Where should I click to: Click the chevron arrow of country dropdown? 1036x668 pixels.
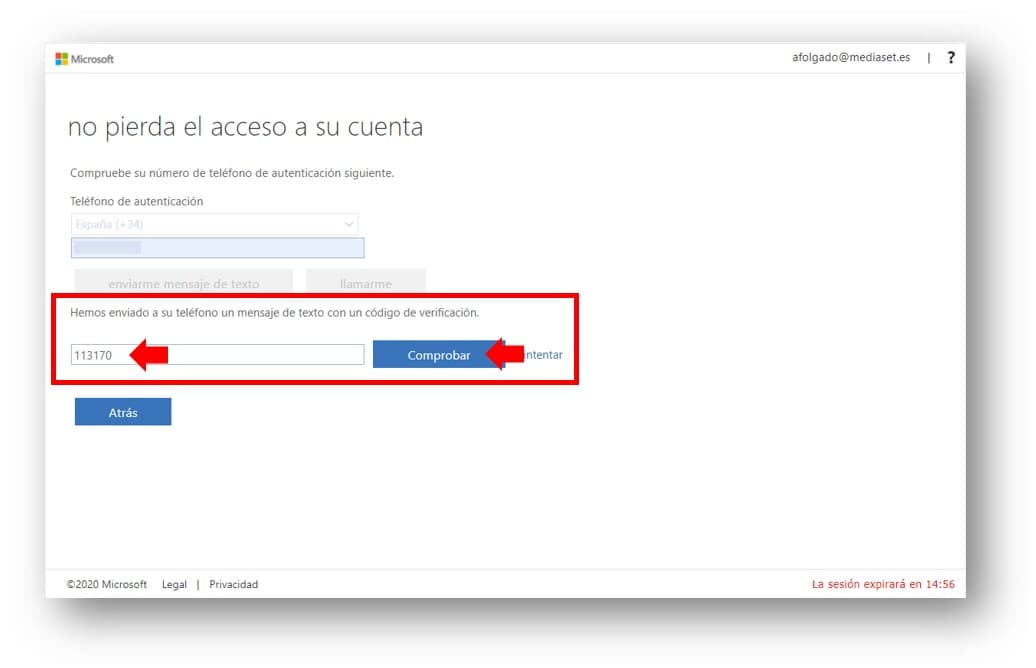tap(349, 225)
